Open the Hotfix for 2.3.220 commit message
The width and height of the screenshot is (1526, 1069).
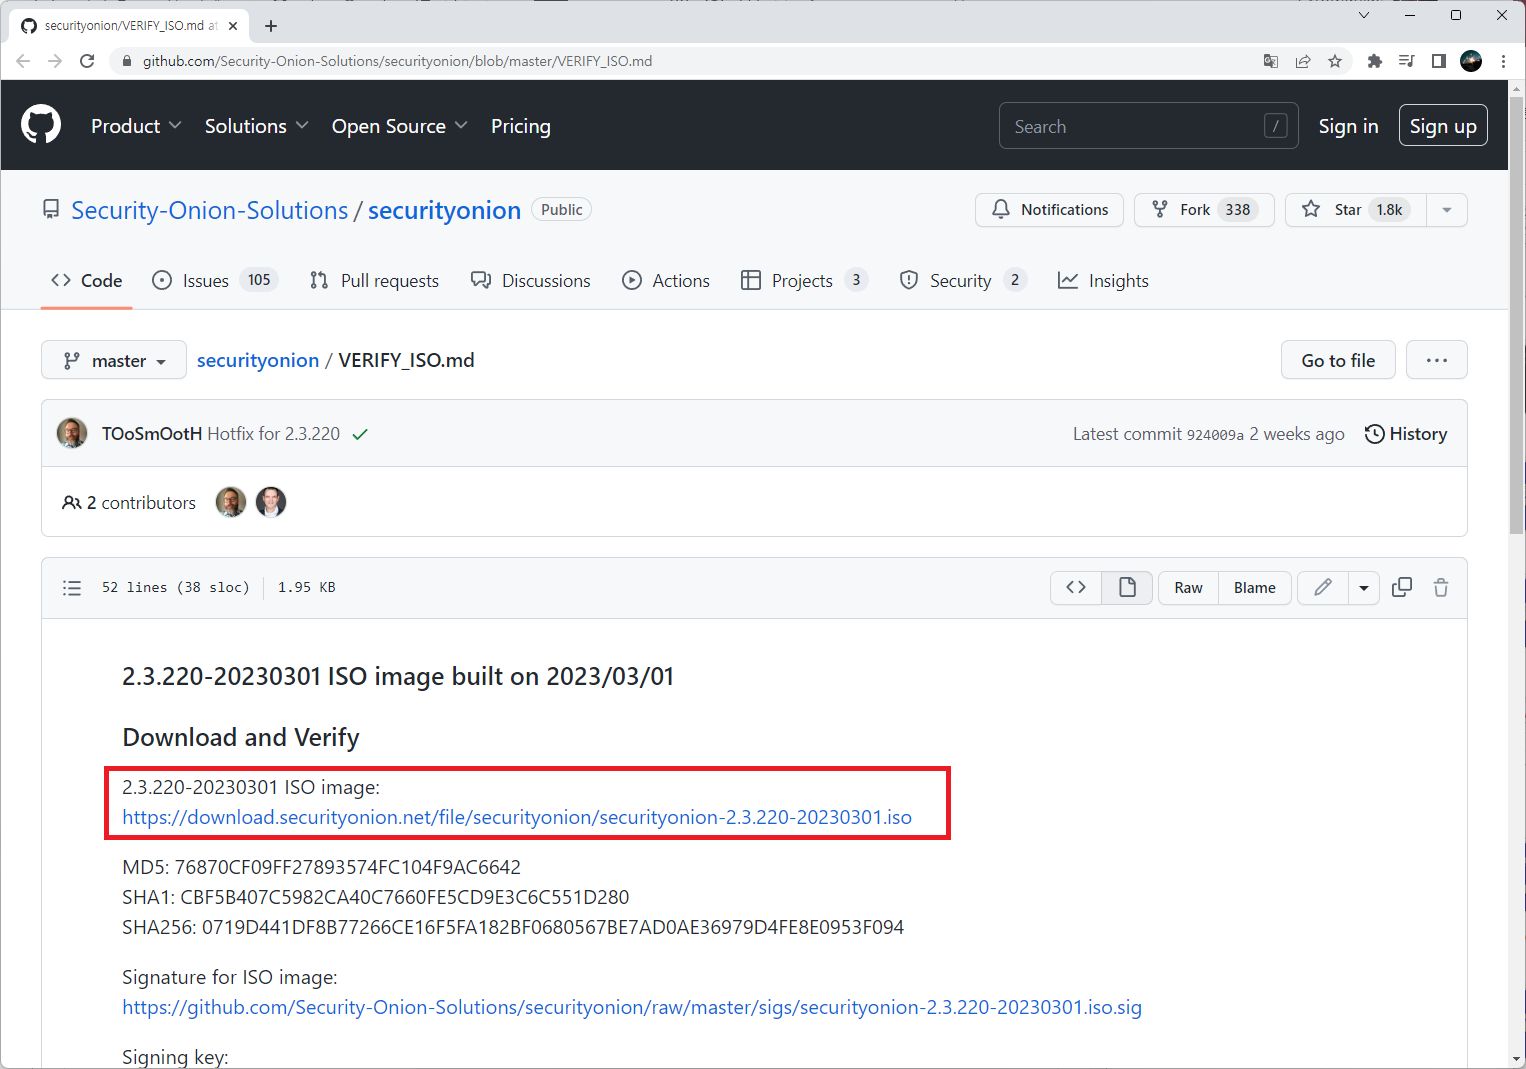click(273, 434)
